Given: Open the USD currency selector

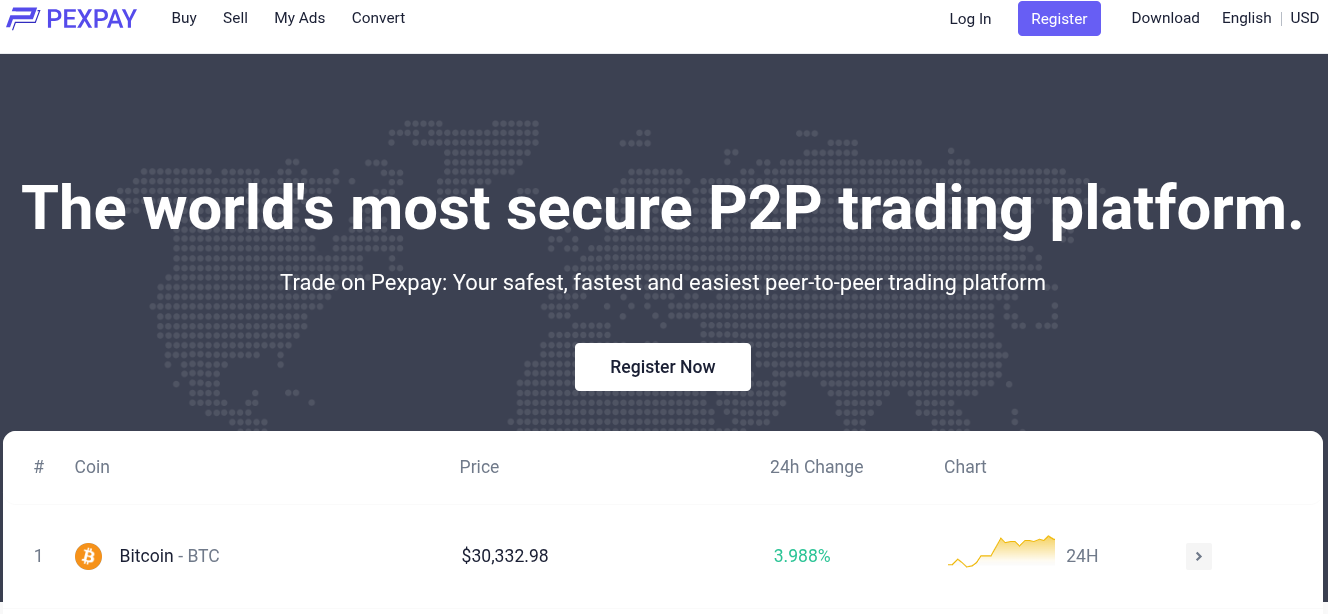Looking at the screenshot, I should coord(1305,18).
